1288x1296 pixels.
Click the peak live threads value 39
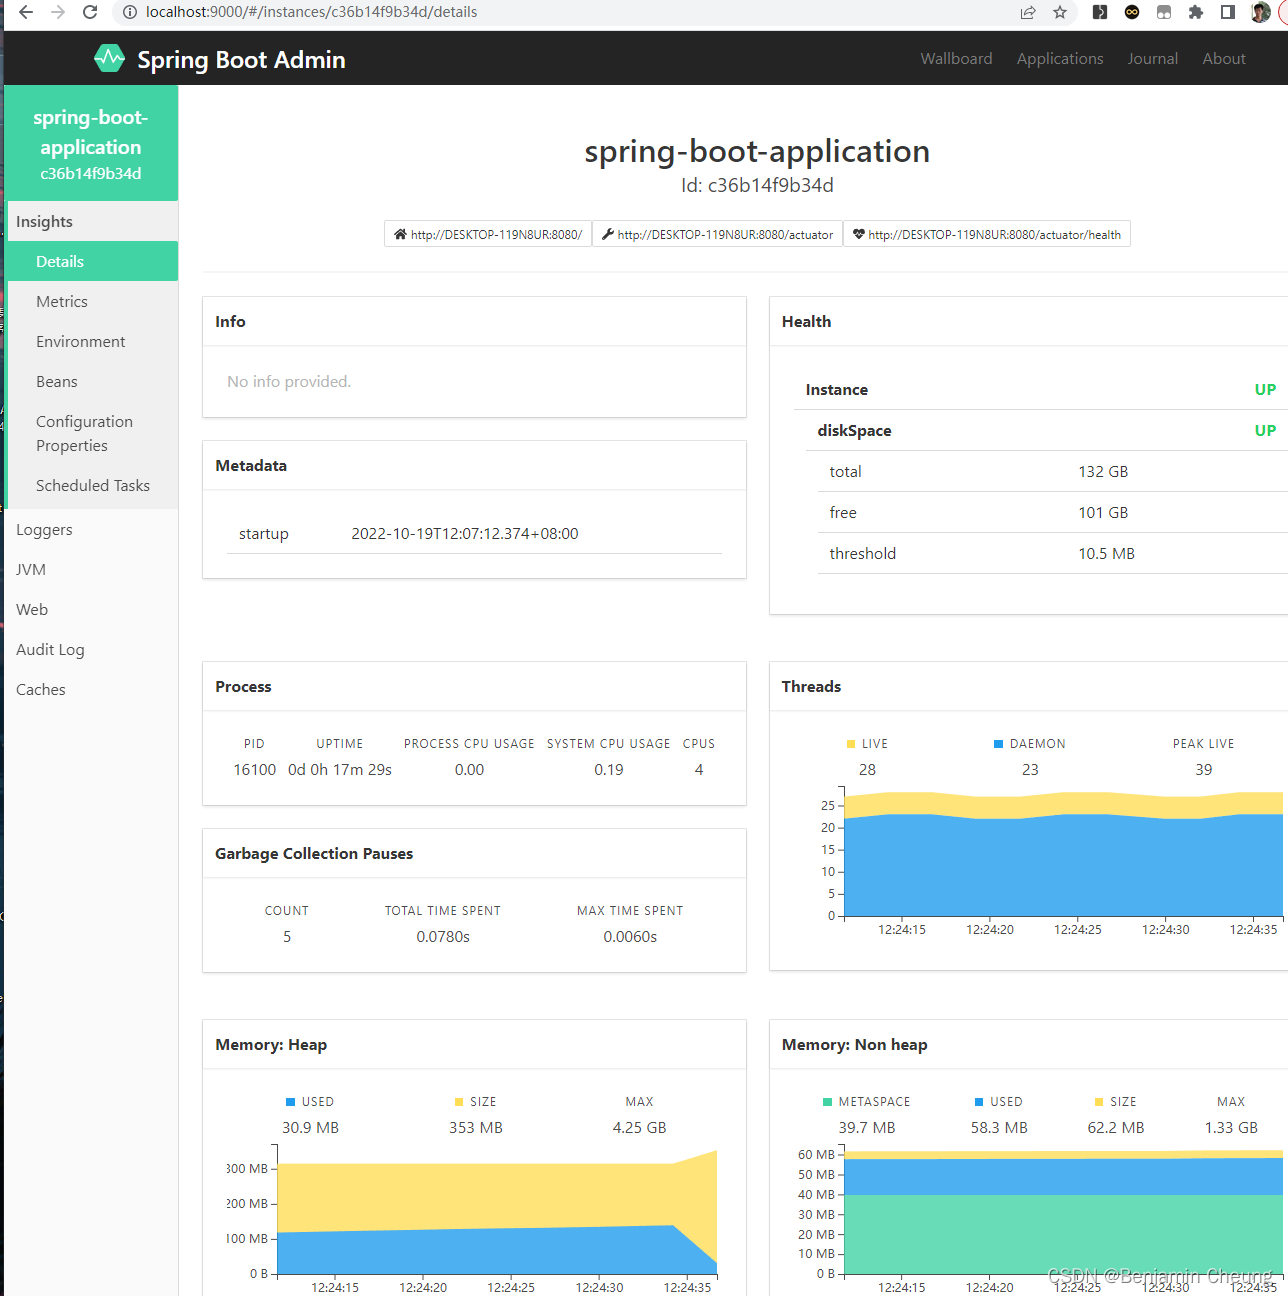tap(1204, 769)
